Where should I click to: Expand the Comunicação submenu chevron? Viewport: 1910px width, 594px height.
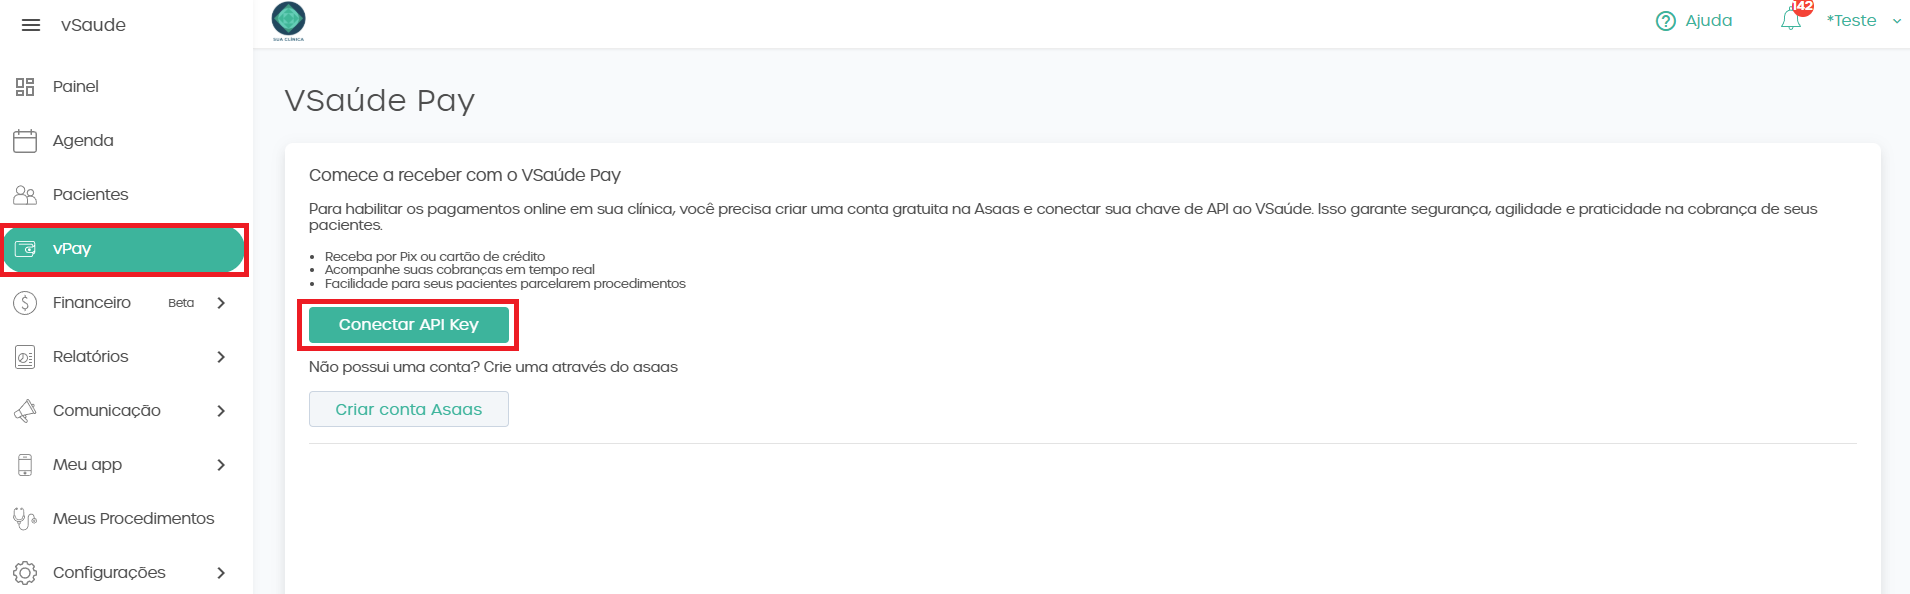tap(221, 411)
